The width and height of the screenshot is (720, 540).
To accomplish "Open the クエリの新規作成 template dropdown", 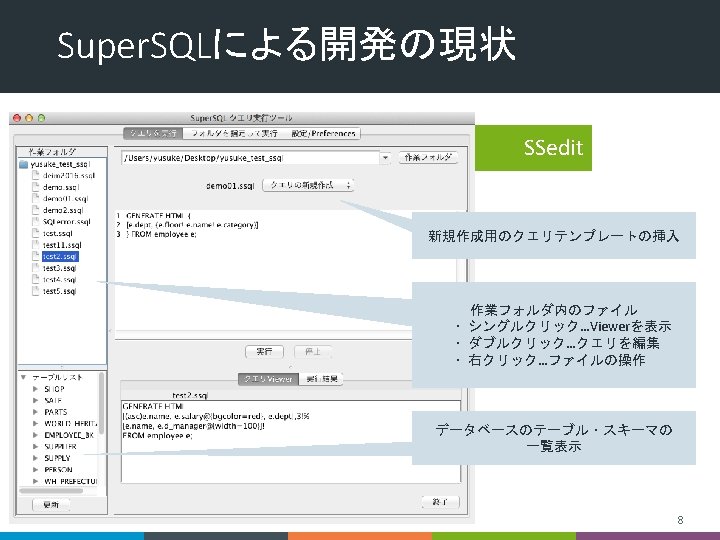I will (x=308, y=185).
